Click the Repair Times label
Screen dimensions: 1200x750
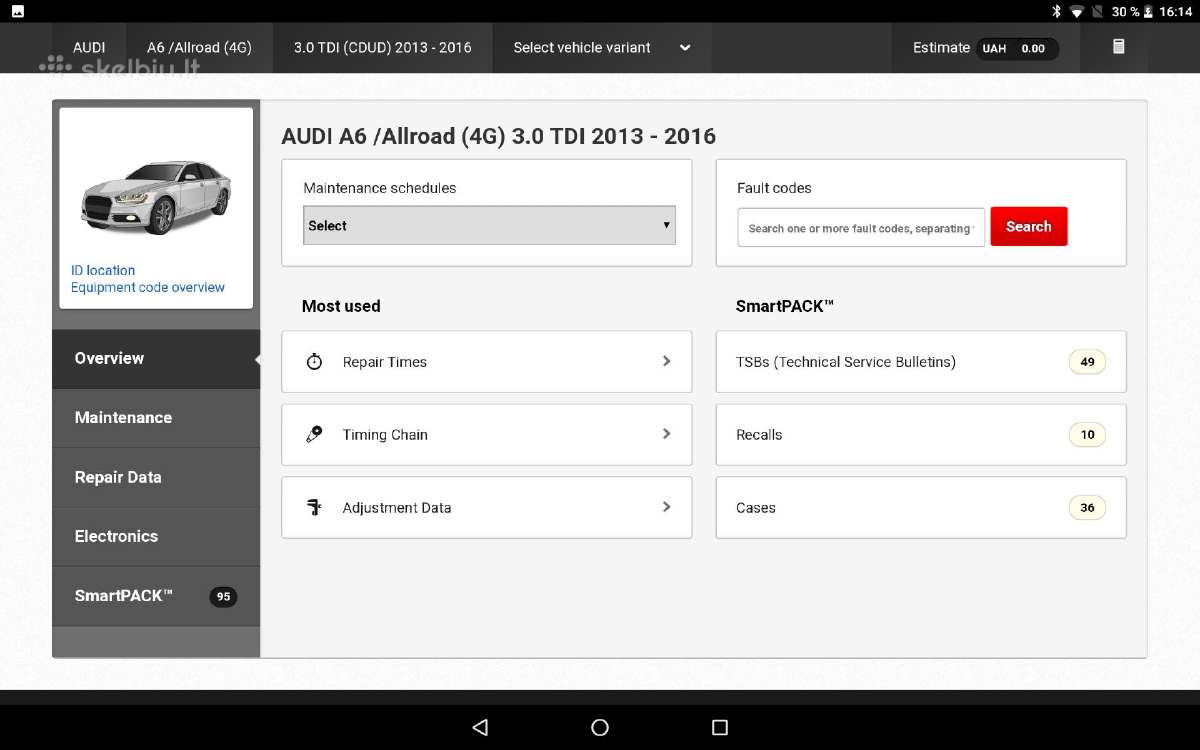(385, 362)
